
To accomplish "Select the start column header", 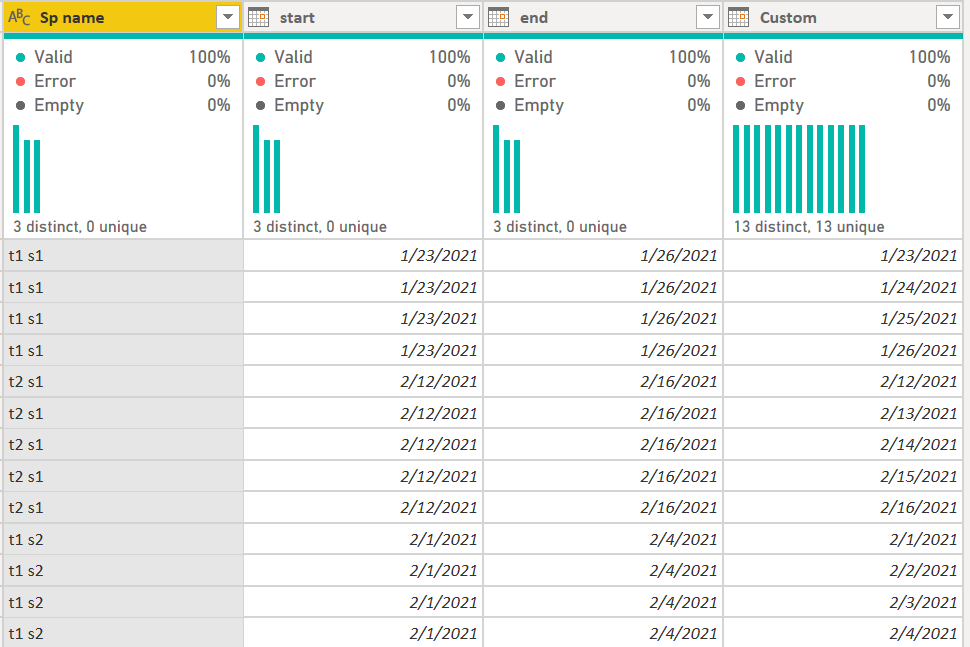I will 363,17.
